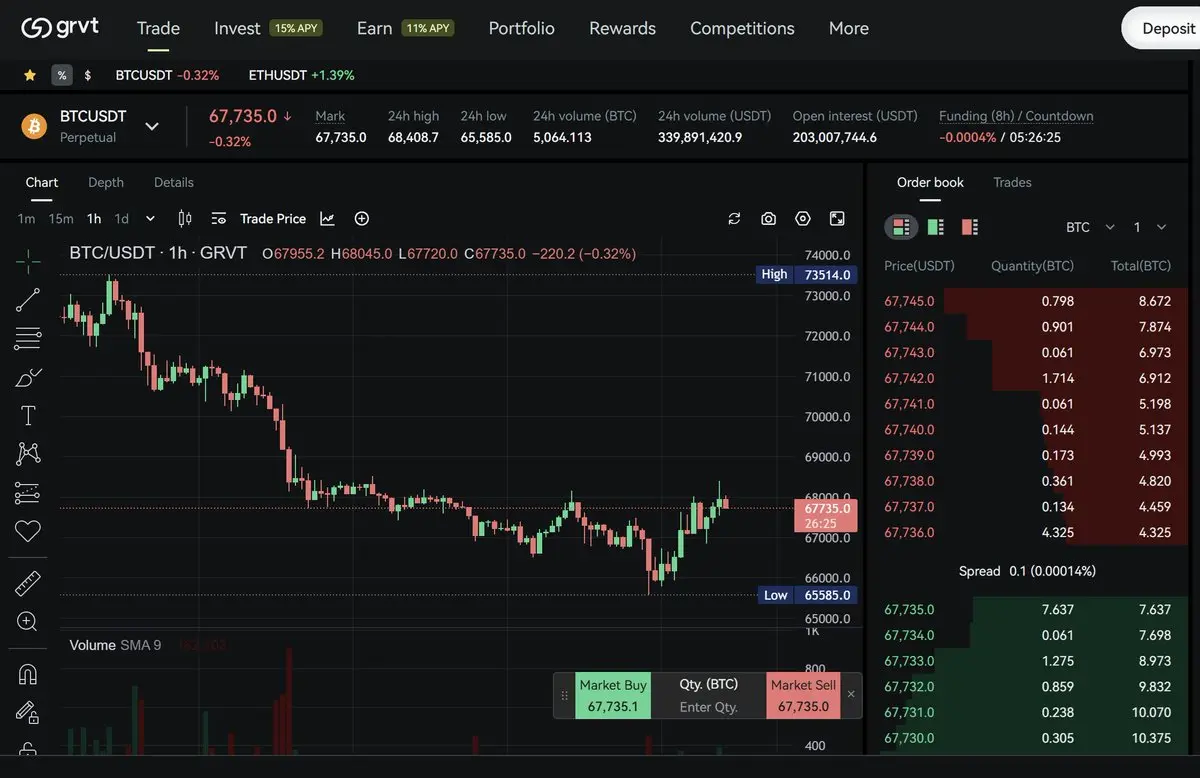Screen dimensions: 1200x778
Task: Switch to the Trades tab
Action: [1012, 182]
